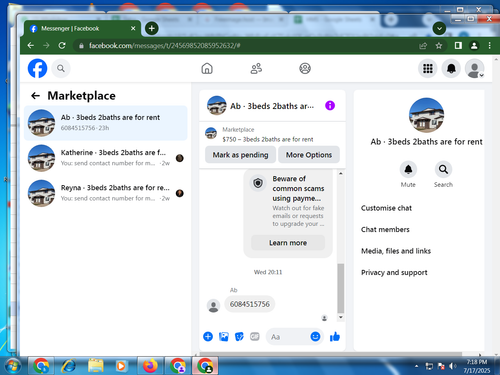Screen dimensions: 500x375
Task: Go back from Marketplace with the arrow
Action: 35,96
